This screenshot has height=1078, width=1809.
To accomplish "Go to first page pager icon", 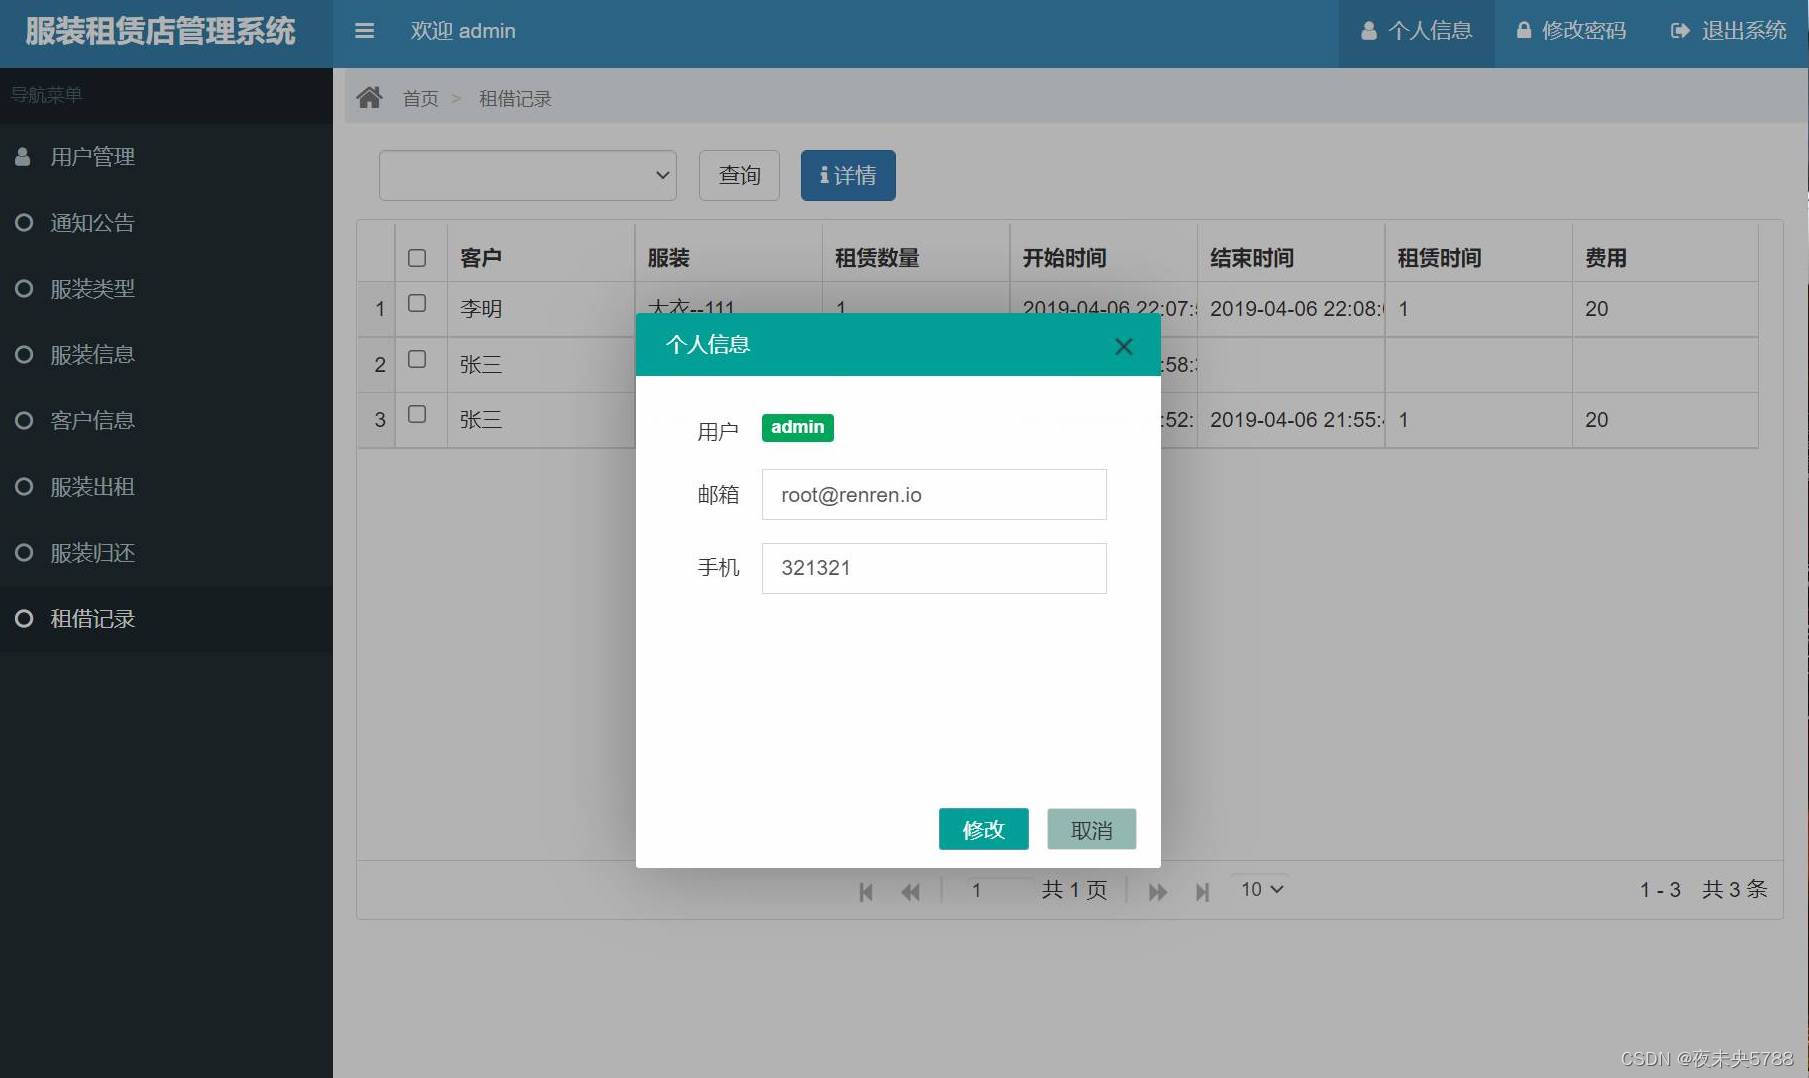I will pyautogui.click(x=866, y=891).
